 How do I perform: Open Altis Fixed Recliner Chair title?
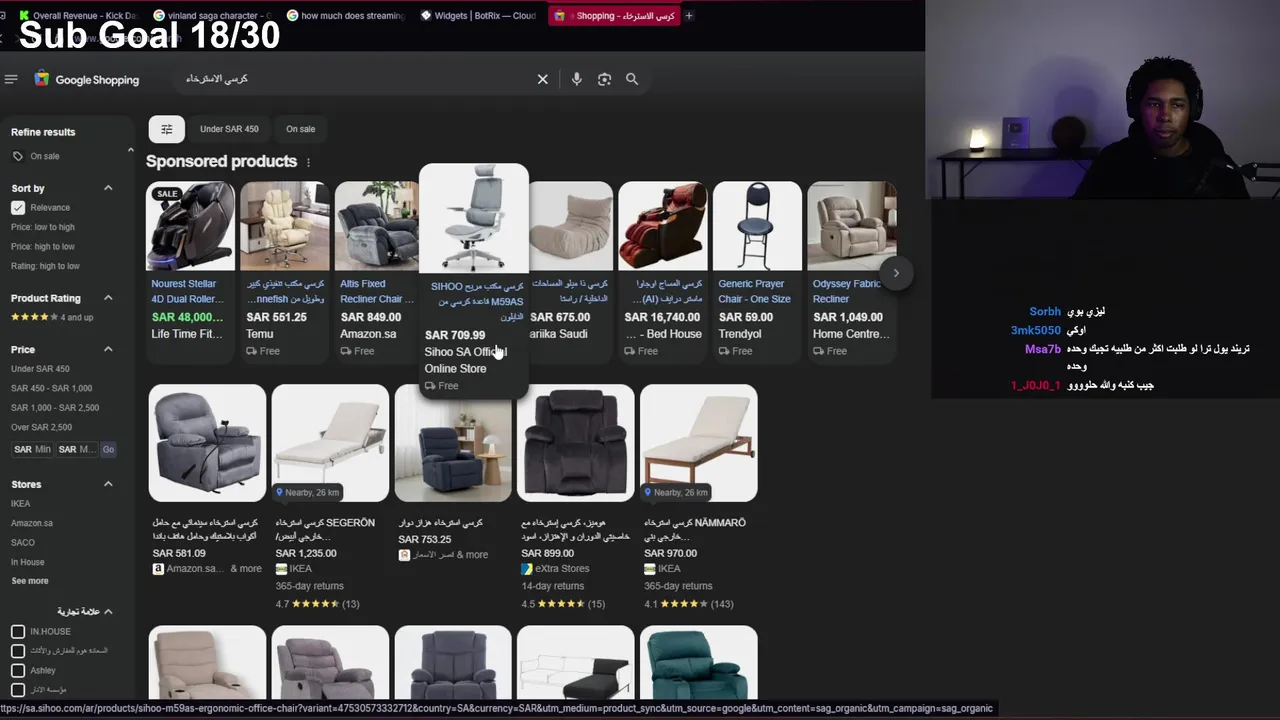coord(376,291)
